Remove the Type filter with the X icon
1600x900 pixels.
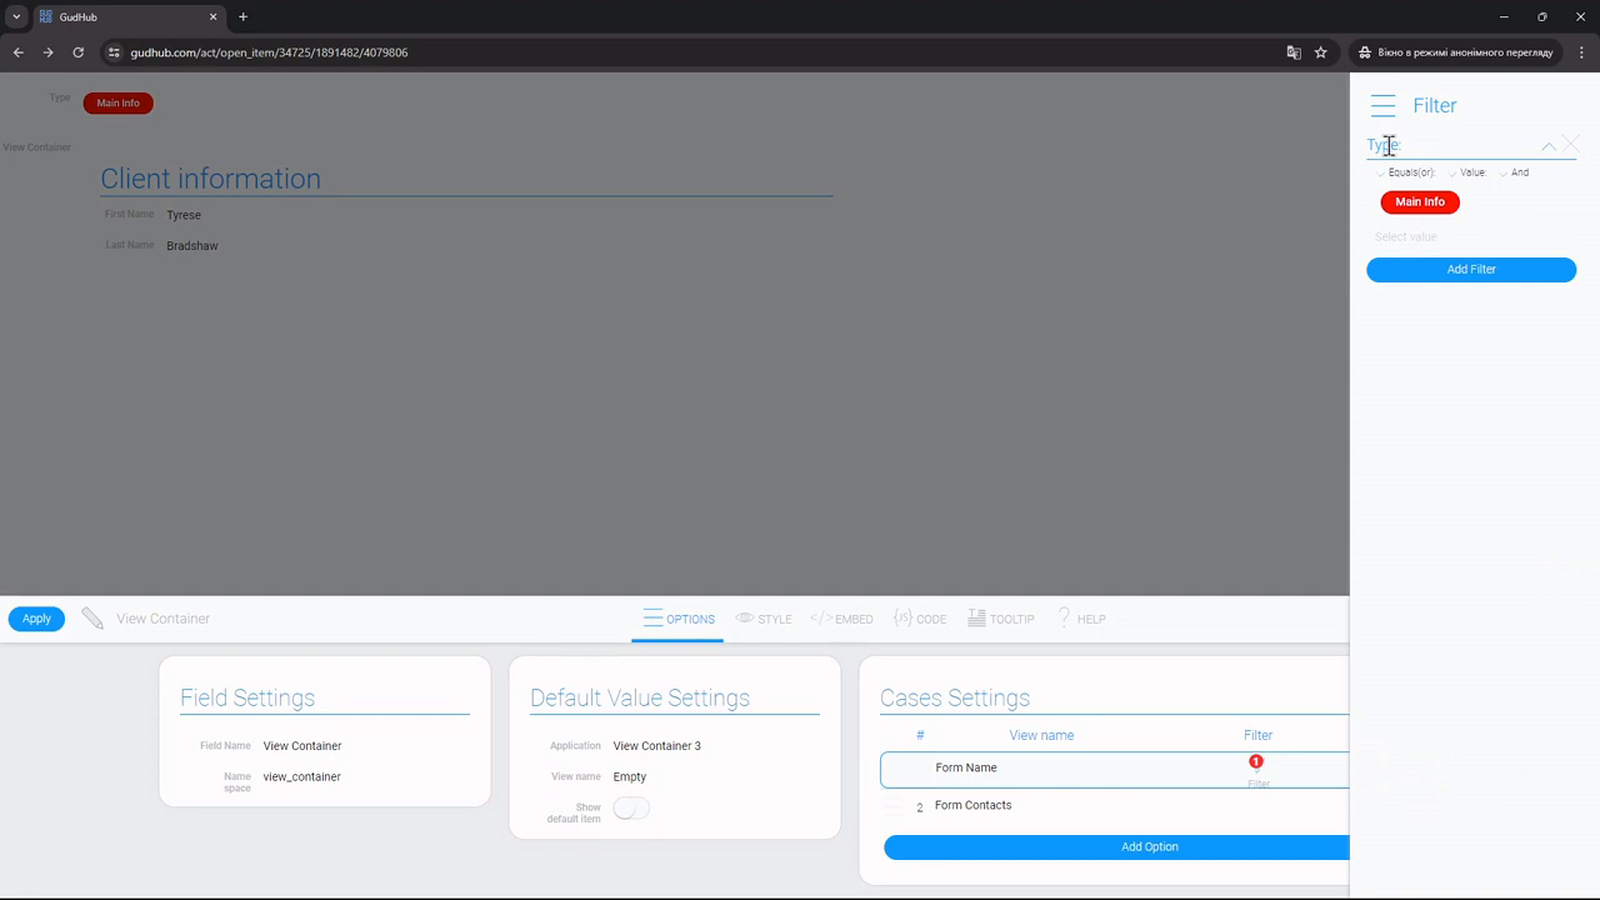[x=1571, y=144]
